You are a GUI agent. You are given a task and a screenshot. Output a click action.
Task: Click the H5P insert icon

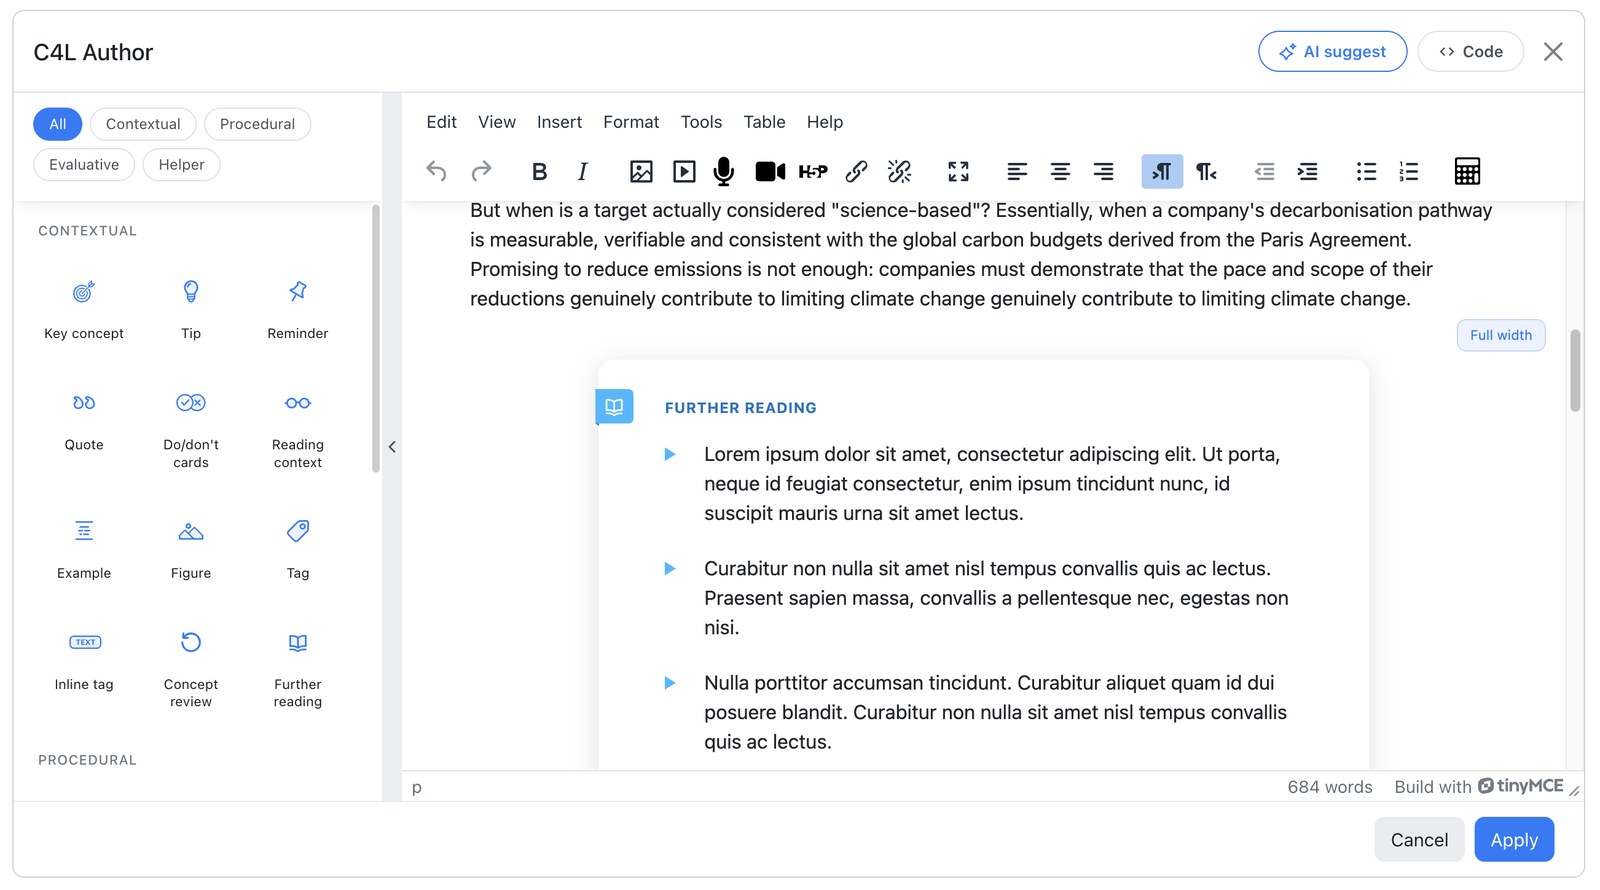pyautogui.click(x=813, y=172)
